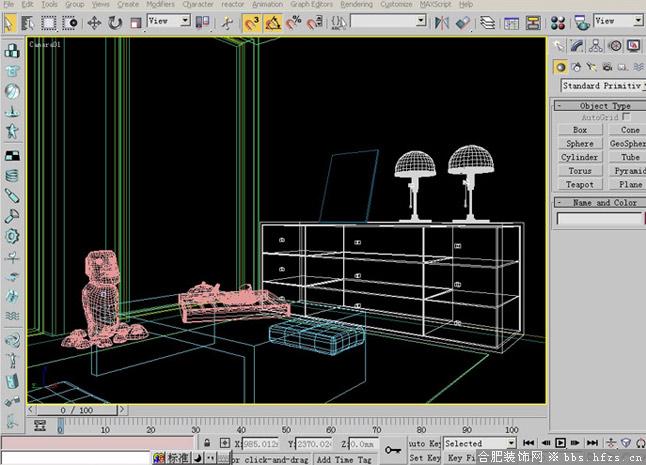Select the Shapes category icon

(576, 67)
